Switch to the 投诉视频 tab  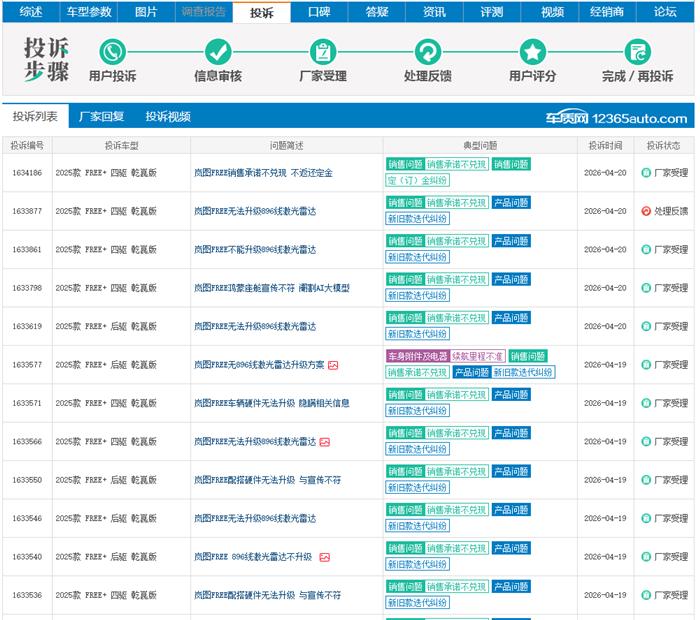(167, 117)
